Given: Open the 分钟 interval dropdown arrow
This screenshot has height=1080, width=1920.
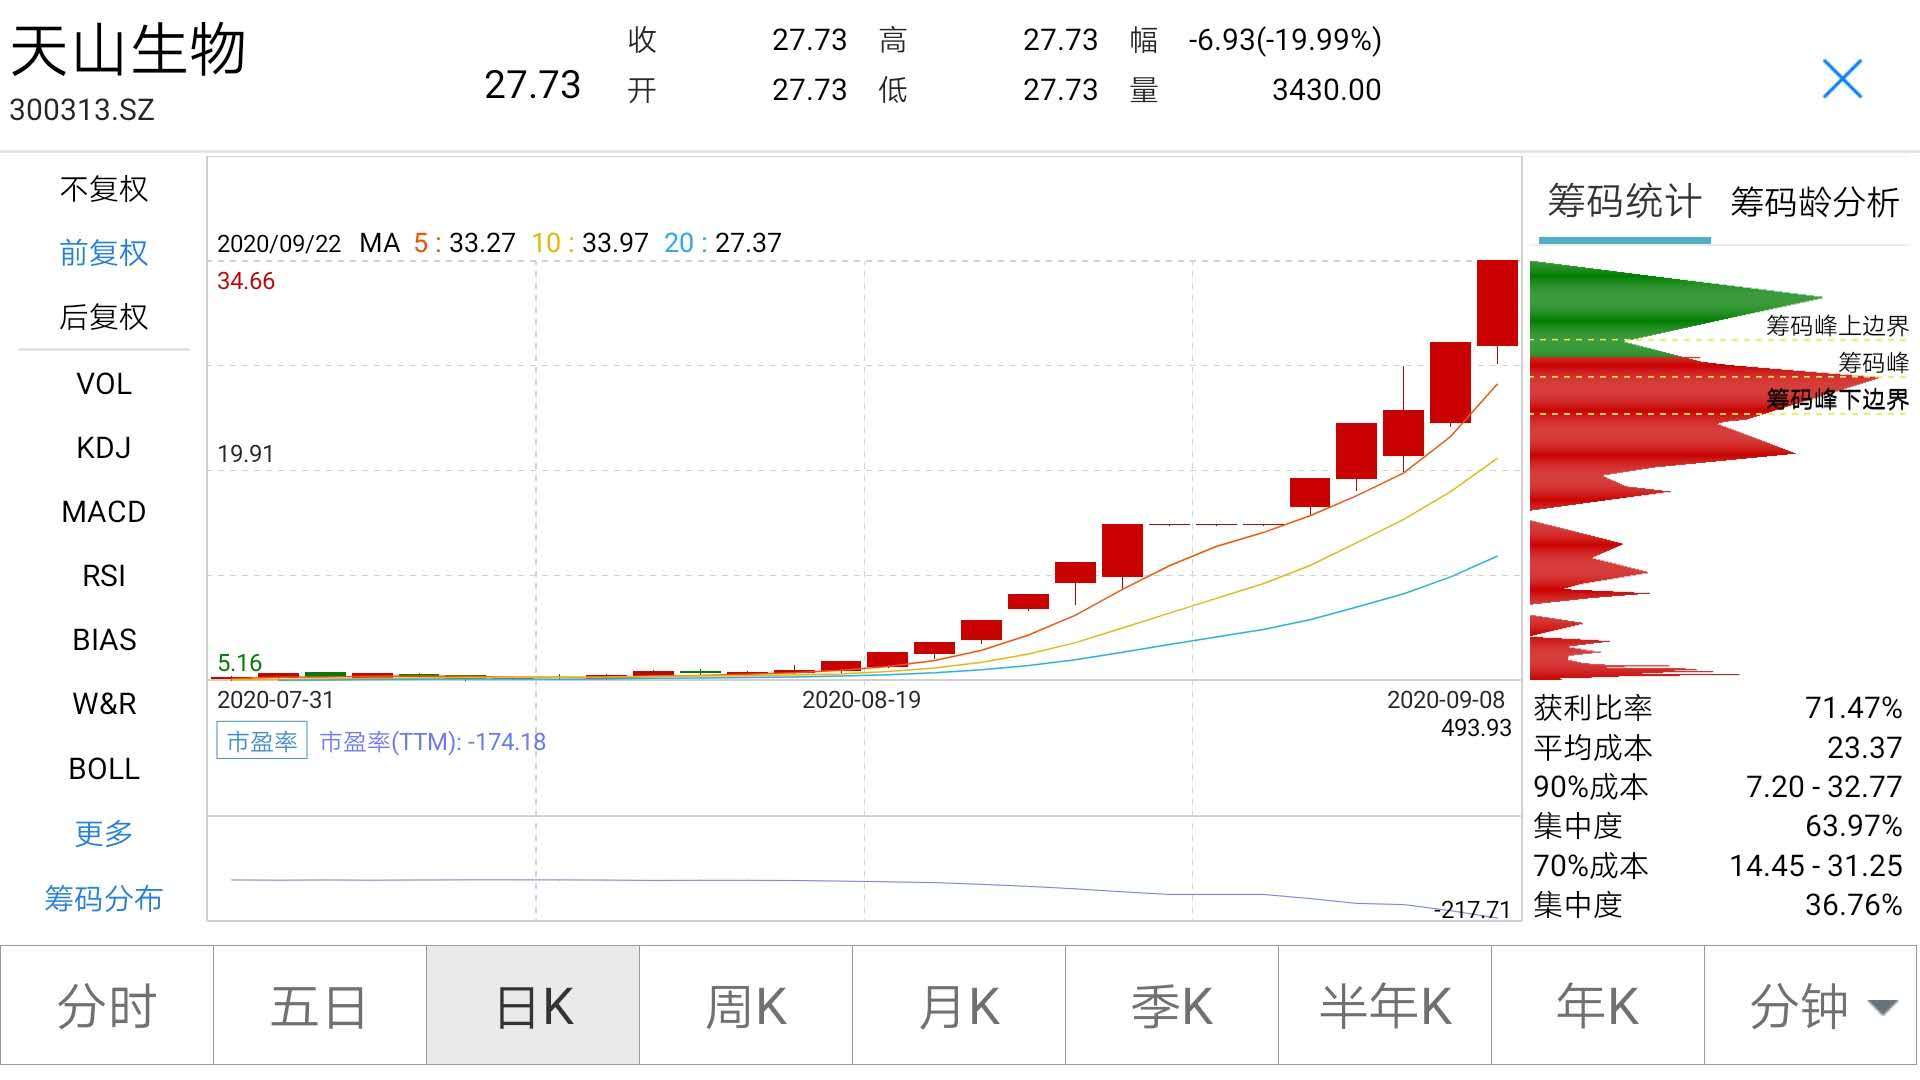Looking at the screenshot, I should 1882,1007.
